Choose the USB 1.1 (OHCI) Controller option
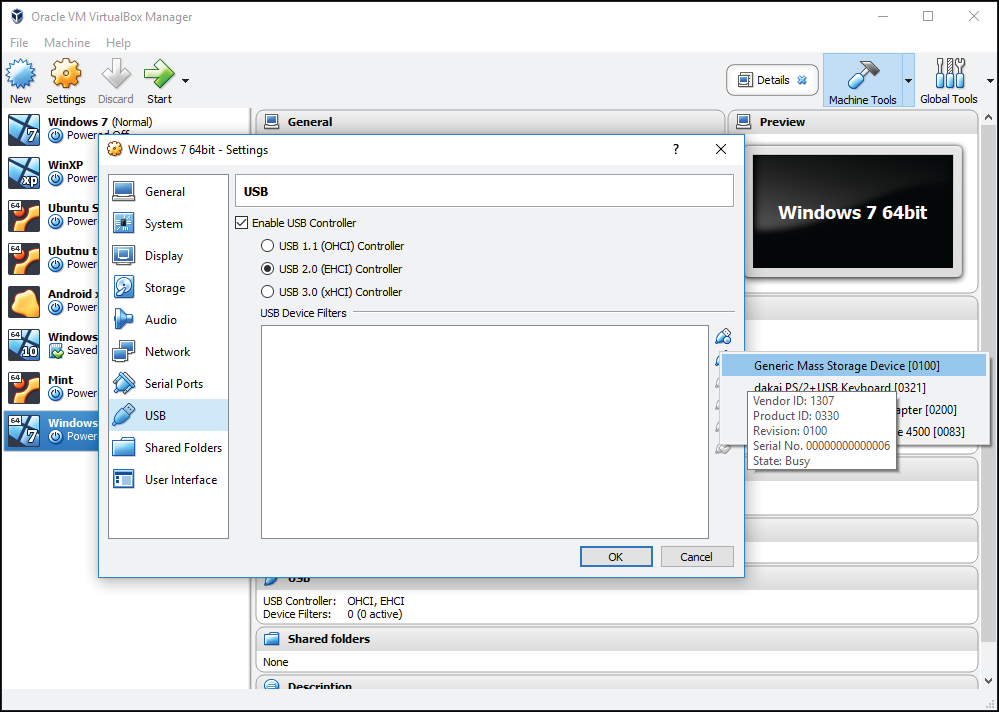Viewport: 999px width, 712px height. 268,245
